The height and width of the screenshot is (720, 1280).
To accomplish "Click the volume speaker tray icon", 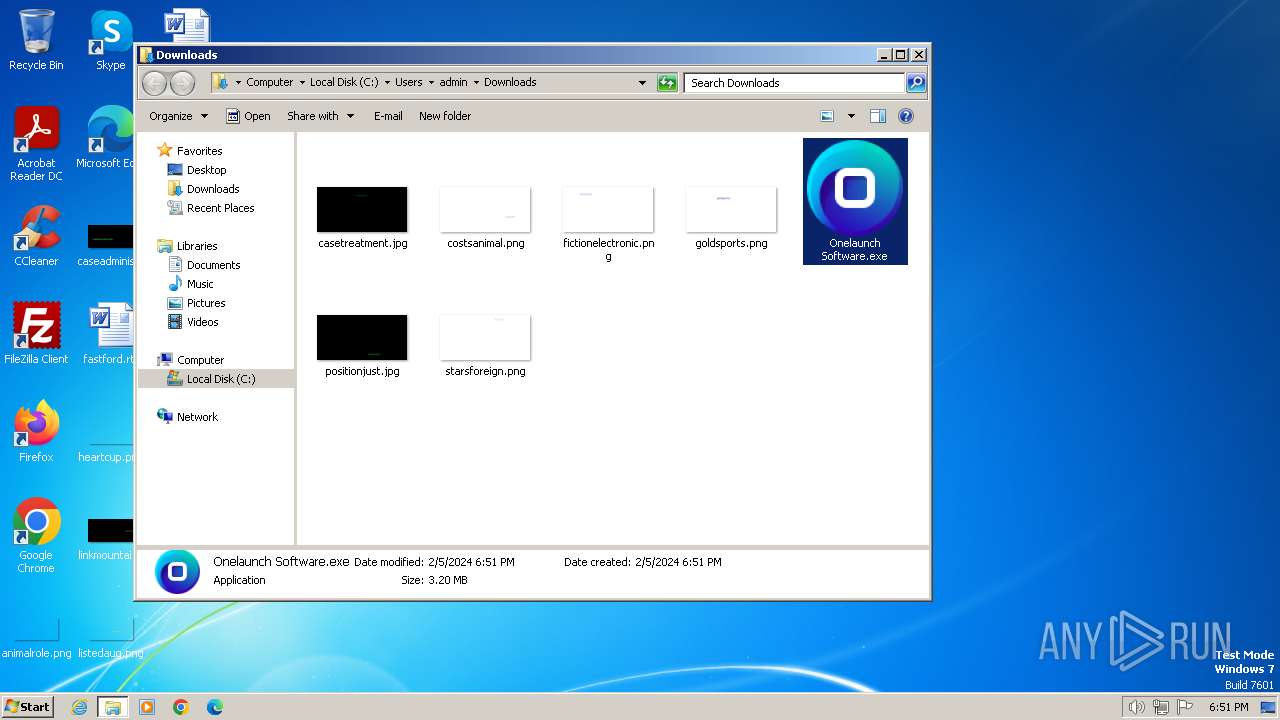I will (1136, 707).
